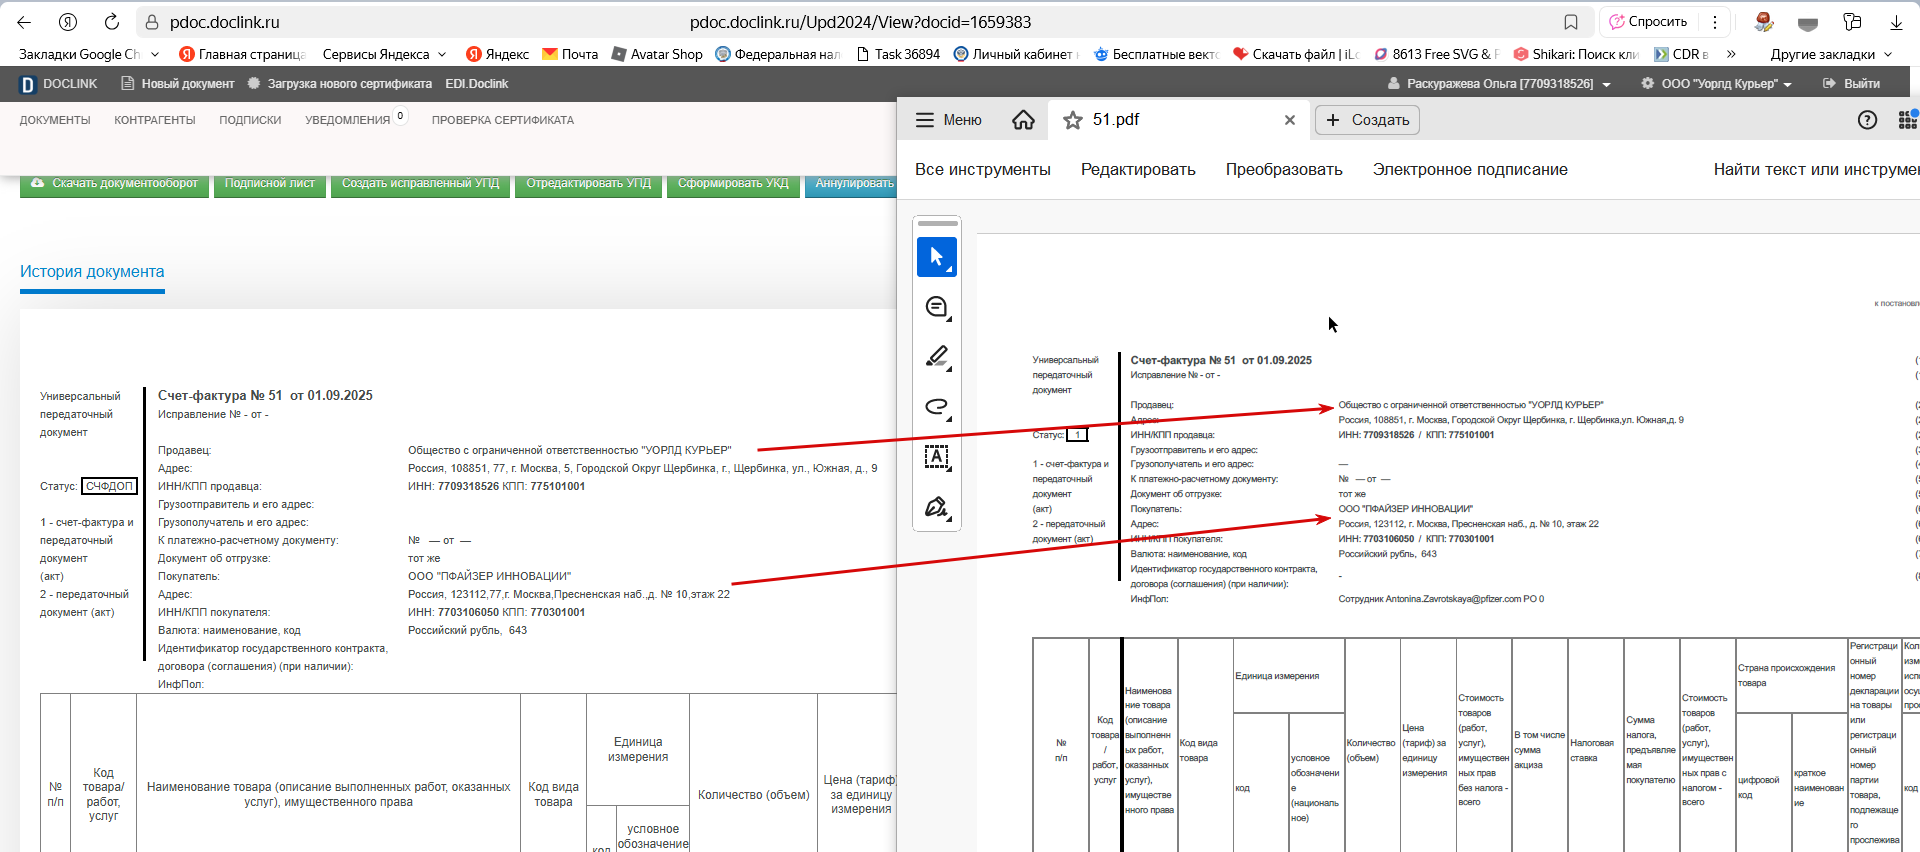Viewport: 1920px width, 852px height.
Task: Open the ДОКУМЕНТЫ tab in Doclink
Action: pos(55,120)
